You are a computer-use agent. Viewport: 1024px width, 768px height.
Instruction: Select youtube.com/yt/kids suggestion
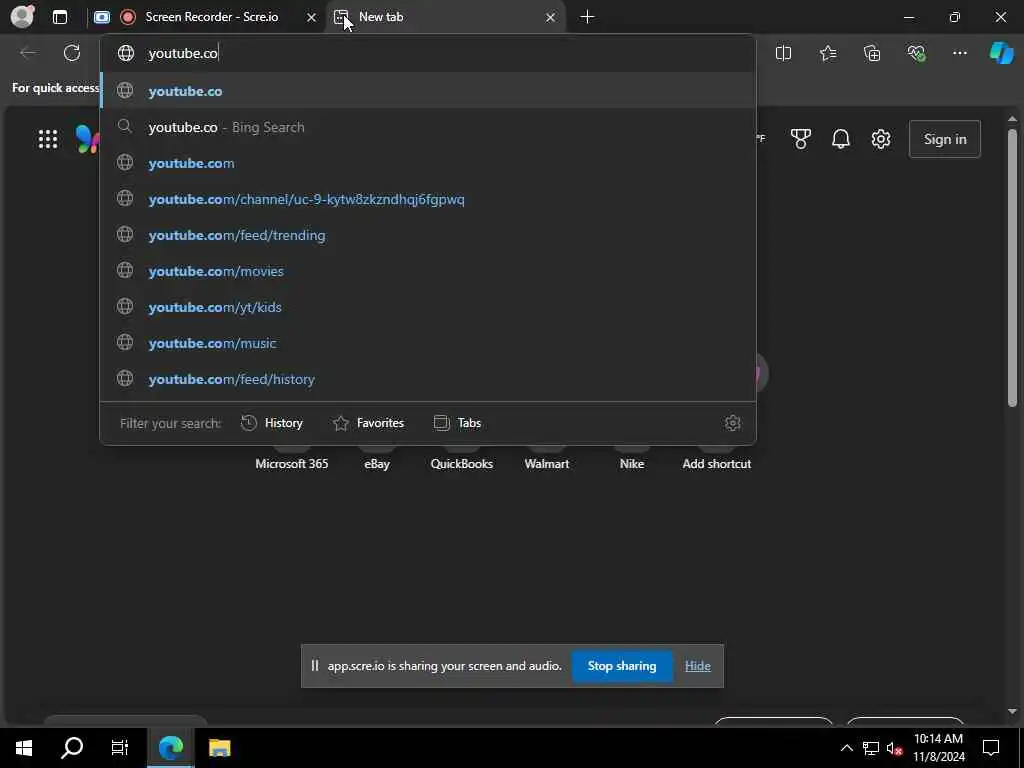coord(428,307)
